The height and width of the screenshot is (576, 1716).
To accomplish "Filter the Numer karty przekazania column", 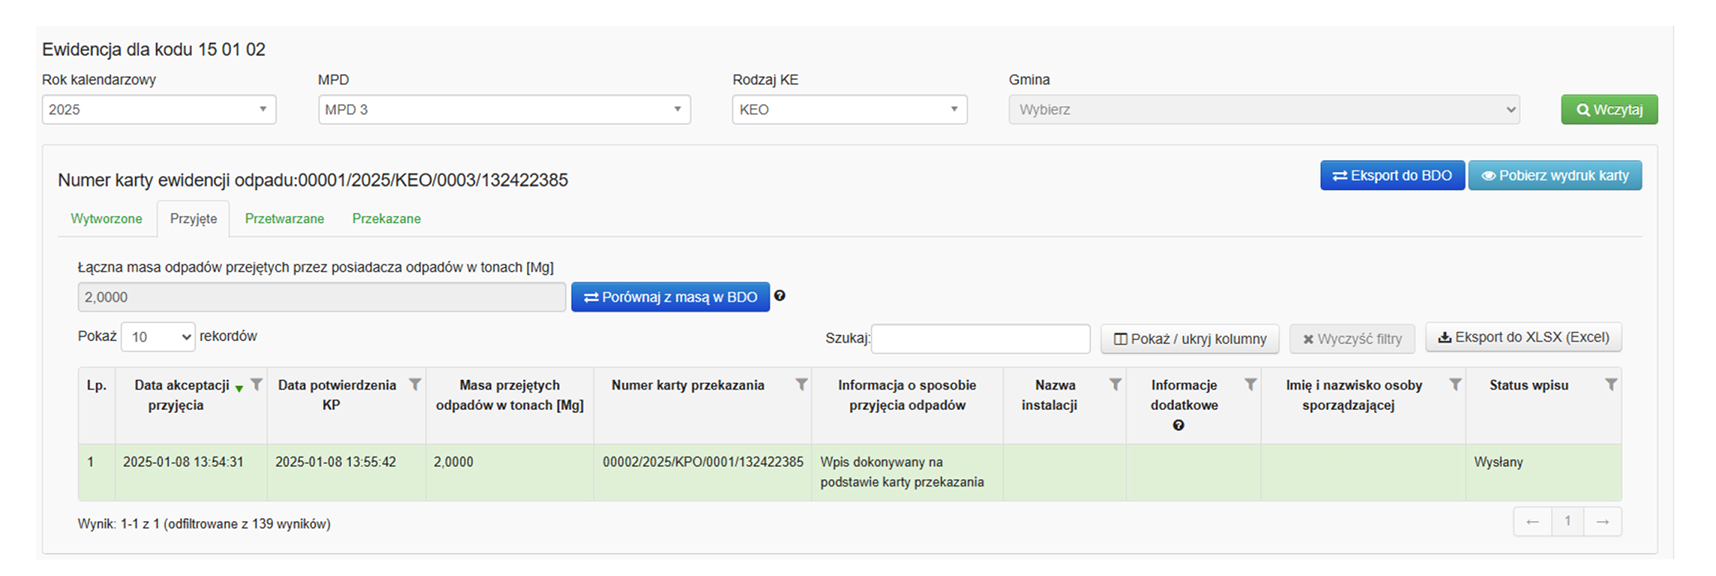I will click(801, 385).
